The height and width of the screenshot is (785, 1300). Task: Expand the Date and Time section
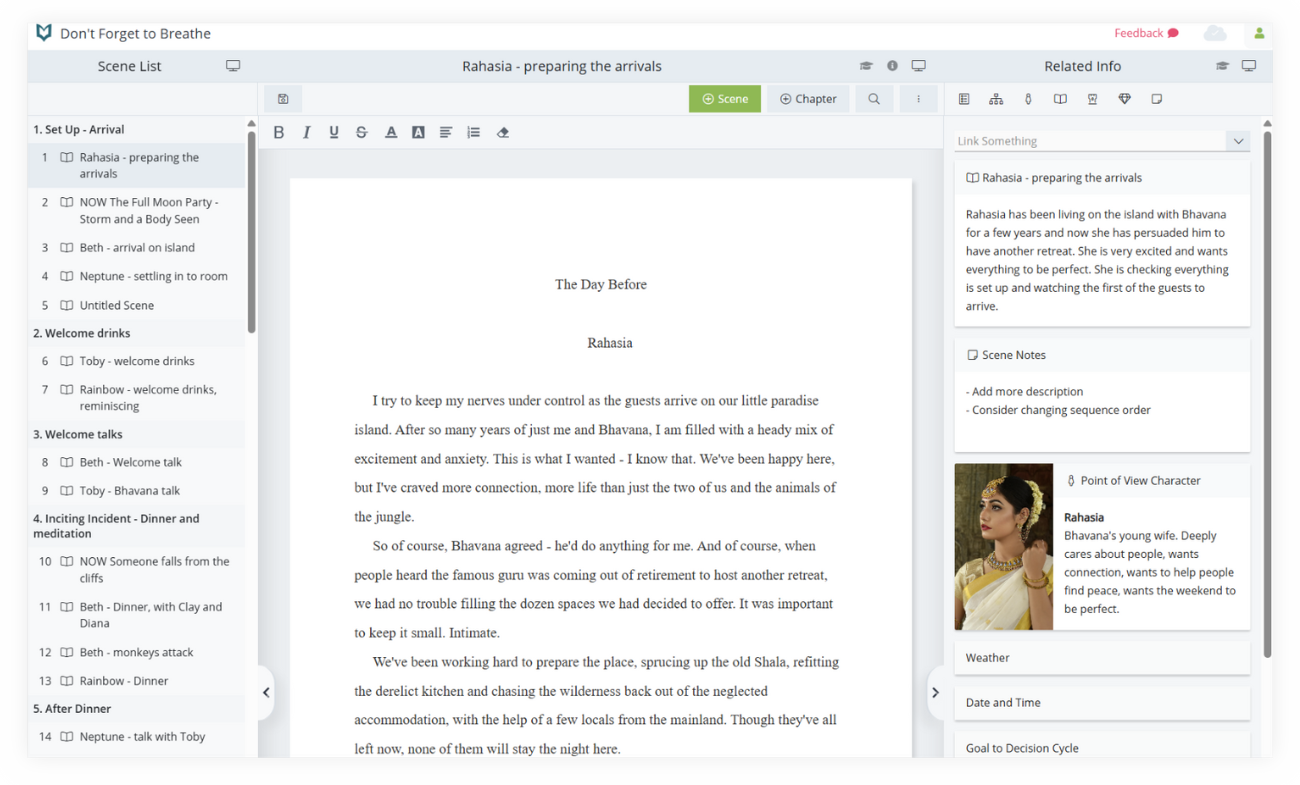tap(1102, 702)
